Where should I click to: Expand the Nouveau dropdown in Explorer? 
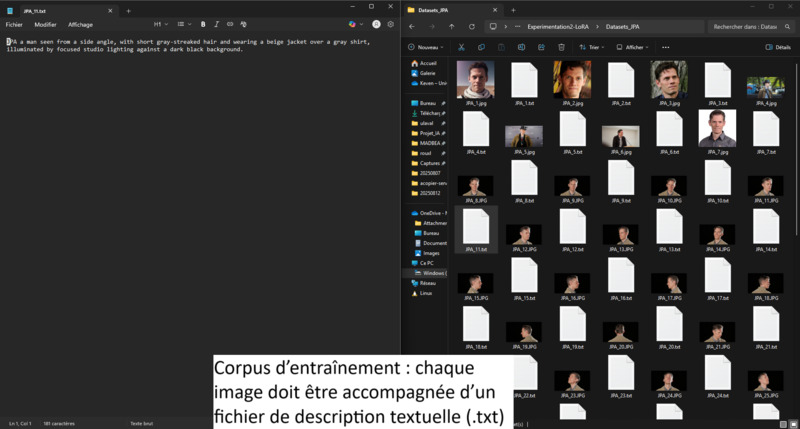tap(426, 47)
